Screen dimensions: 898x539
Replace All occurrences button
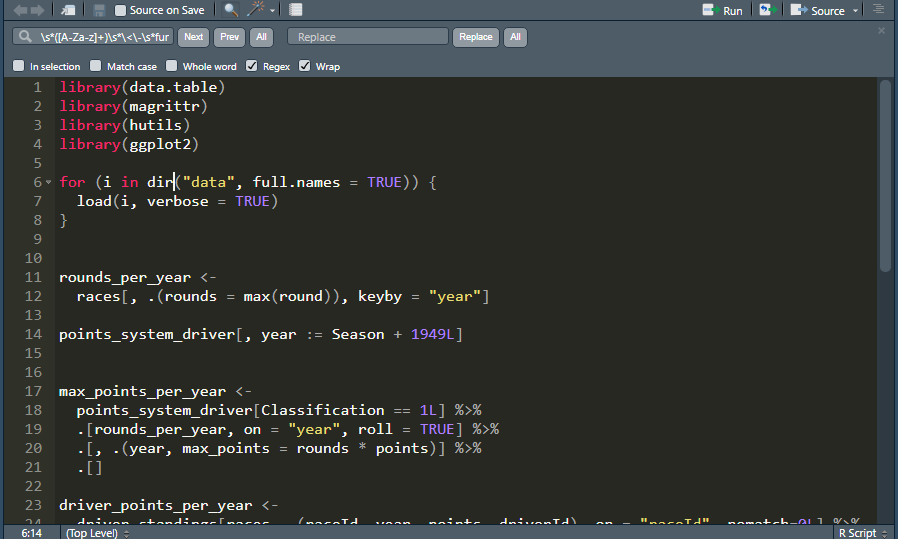click(515, 37)
